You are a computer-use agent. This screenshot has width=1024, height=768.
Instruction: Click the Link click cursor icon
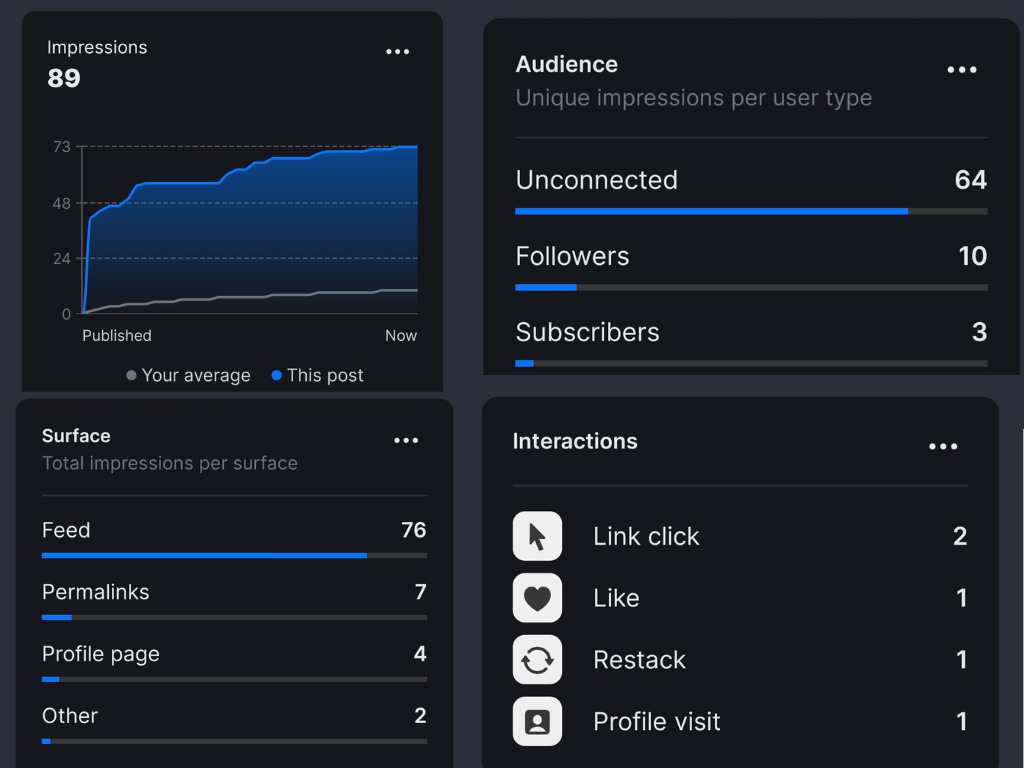click(x=537, y=536)
